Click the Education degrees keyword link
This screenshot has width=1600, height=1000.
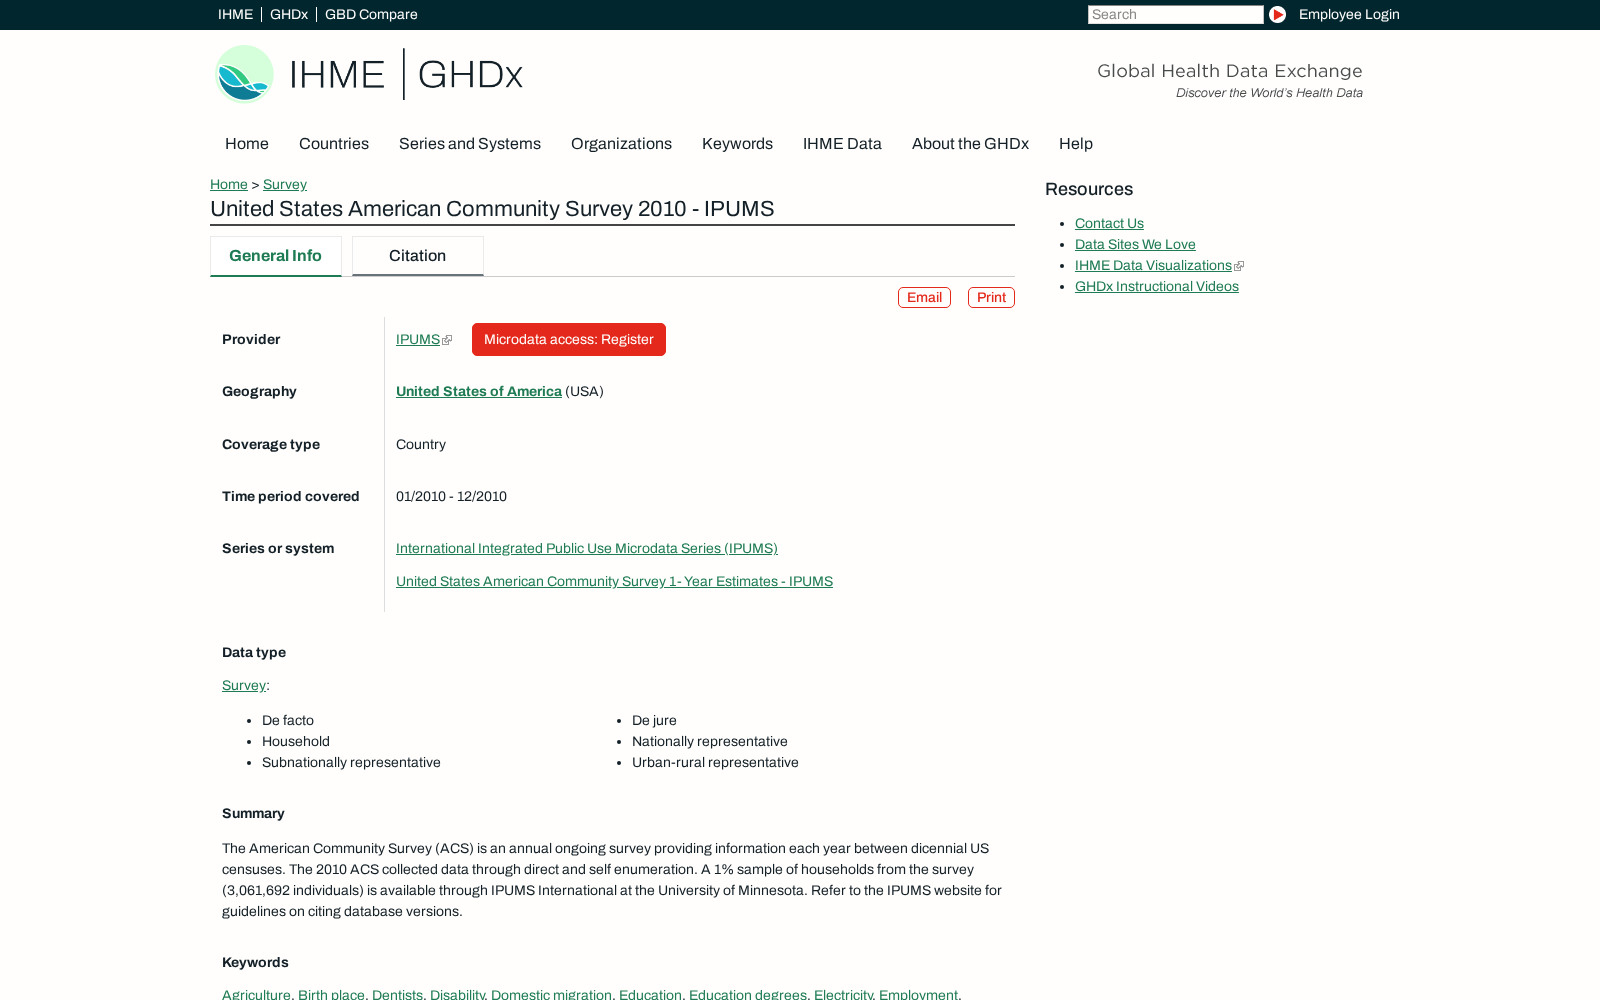[748, 994]
